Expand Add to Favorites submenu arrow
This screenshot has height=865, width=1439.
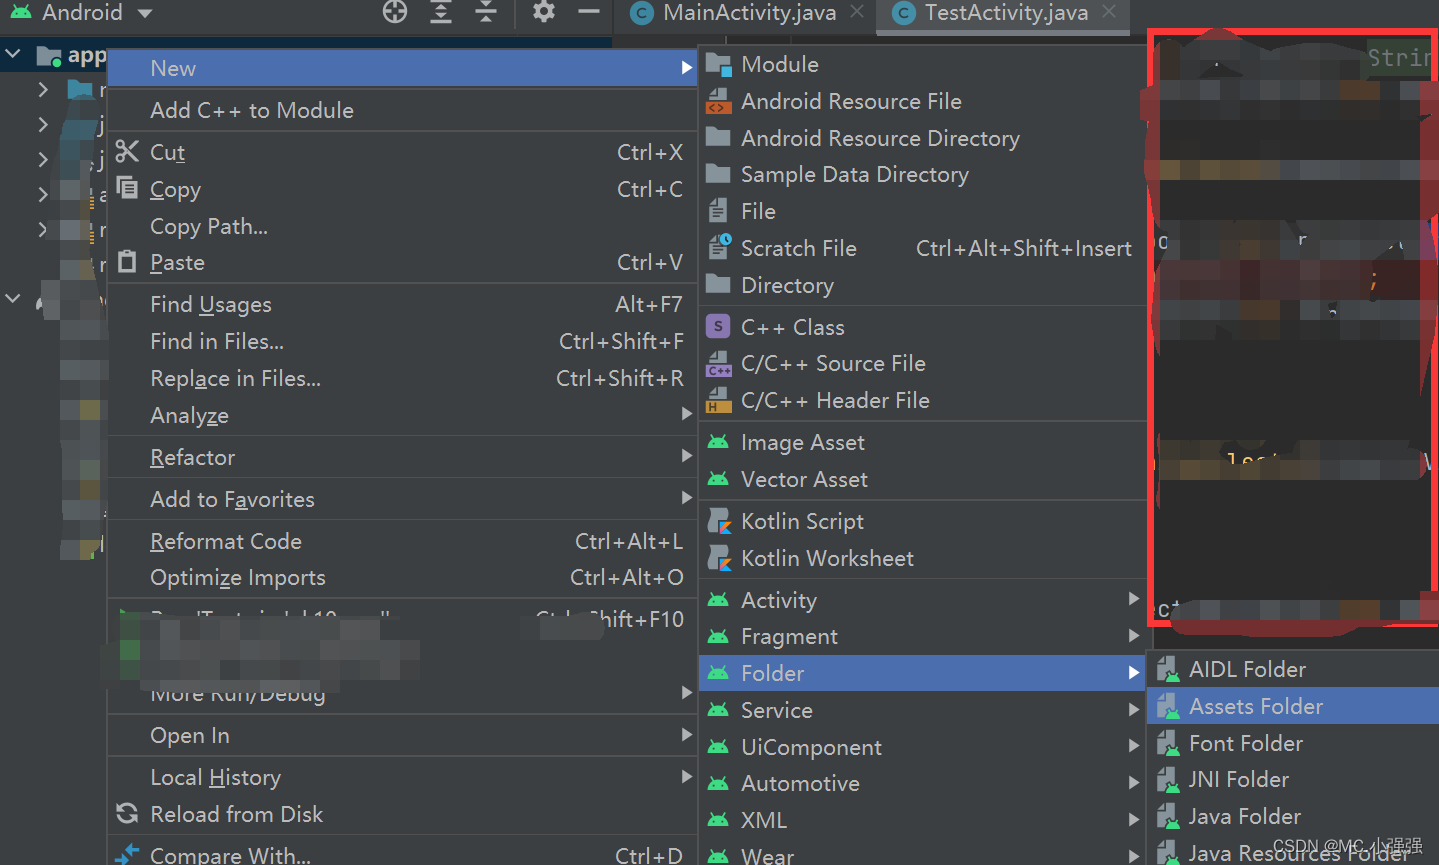point(687,498)
